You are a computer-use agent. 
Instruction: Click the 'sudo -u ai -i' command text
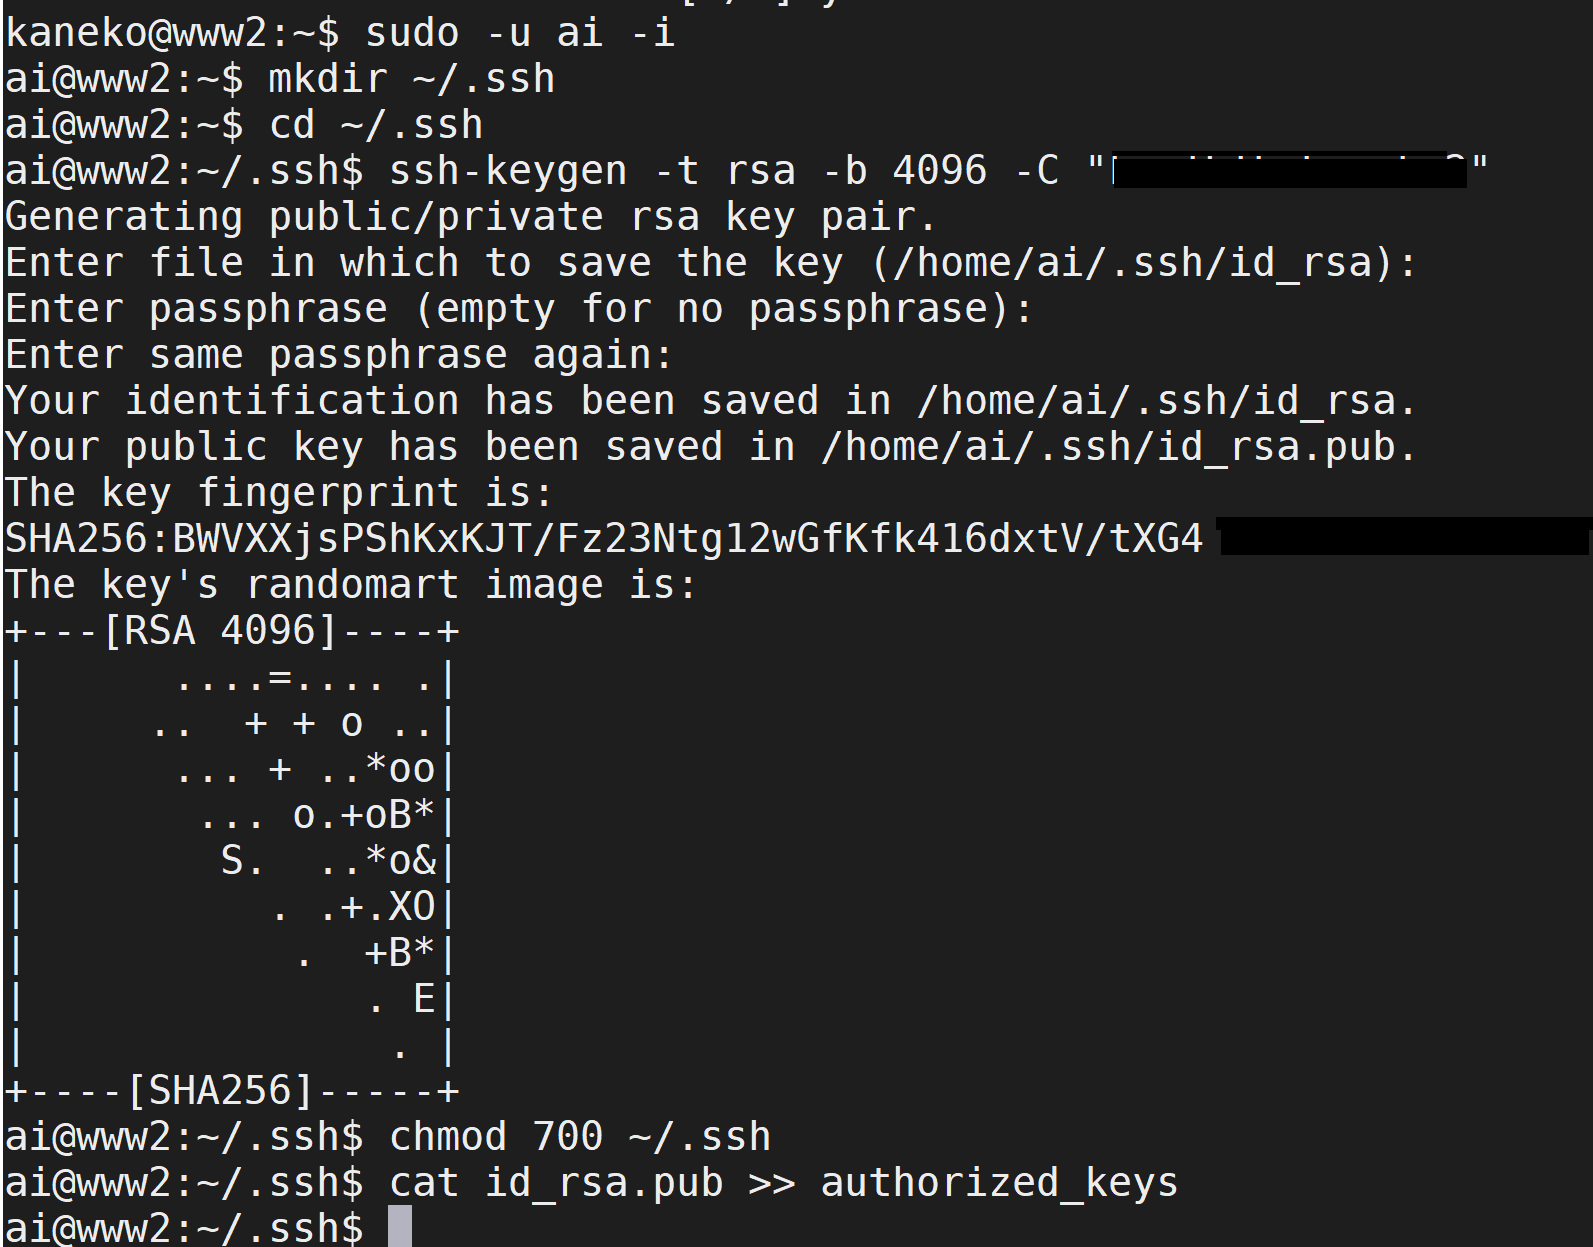pos(520,33)
